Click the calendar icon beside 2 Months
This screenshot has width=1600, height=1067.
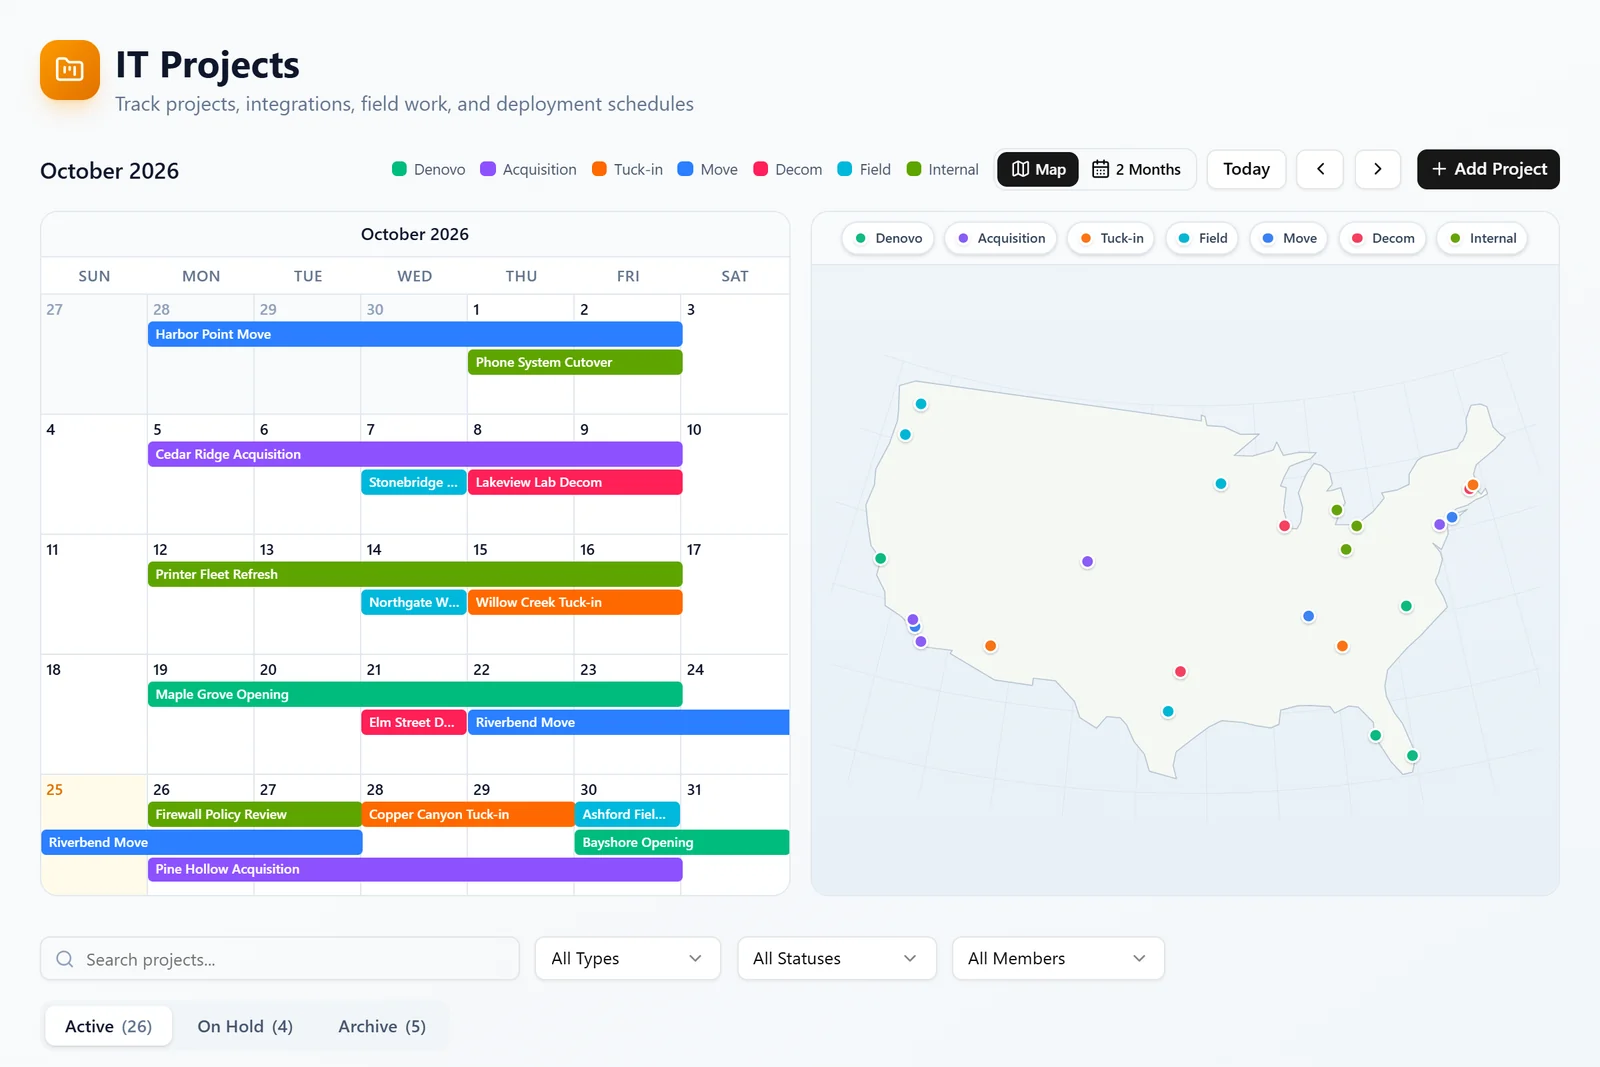(1100, 169)
